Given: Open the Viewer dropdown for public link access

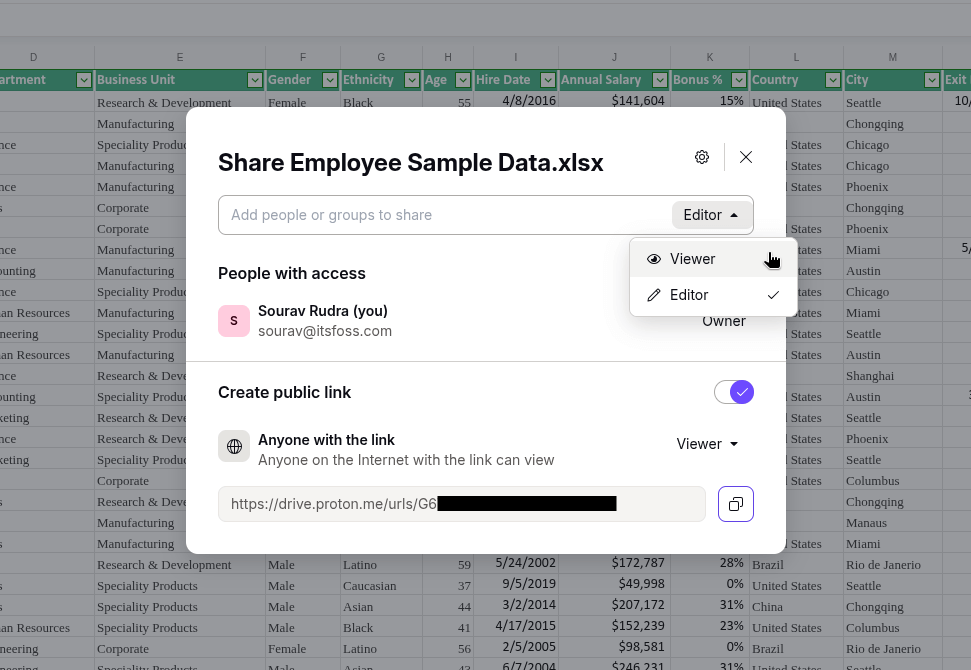Looking at the screenshot, I should pyautogui.click(x=707, y=444).
